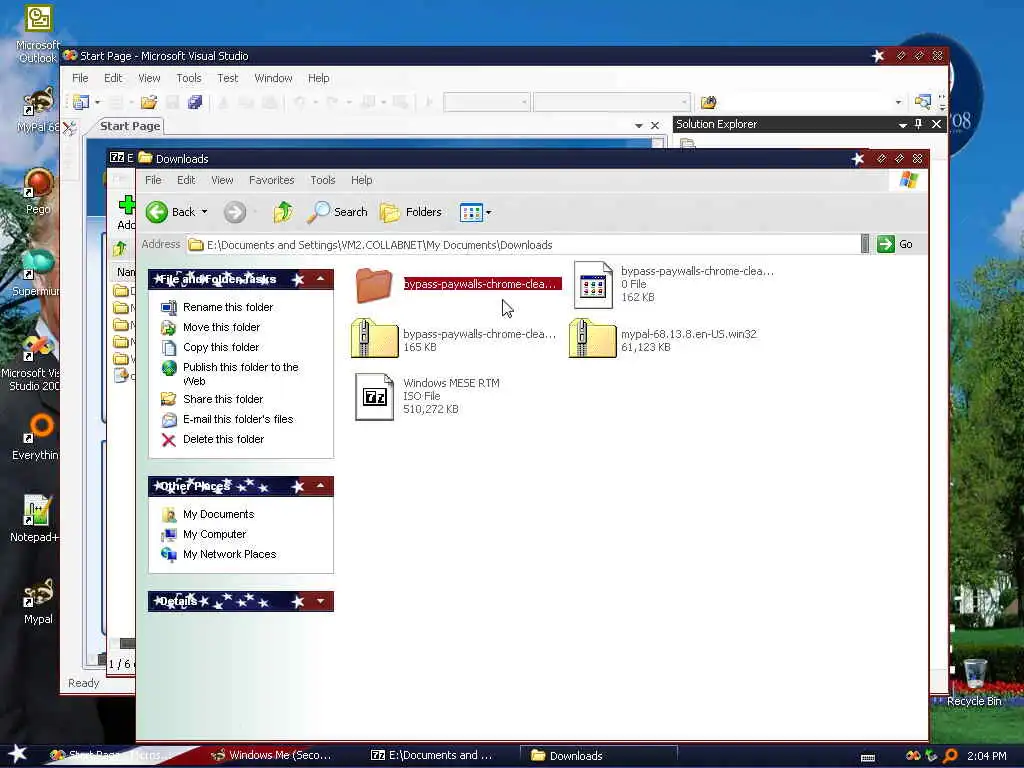Screen dimensions: 1024x768
Task: Open Solution Explorer window position dropdown
Action: (x=903, y=124)
